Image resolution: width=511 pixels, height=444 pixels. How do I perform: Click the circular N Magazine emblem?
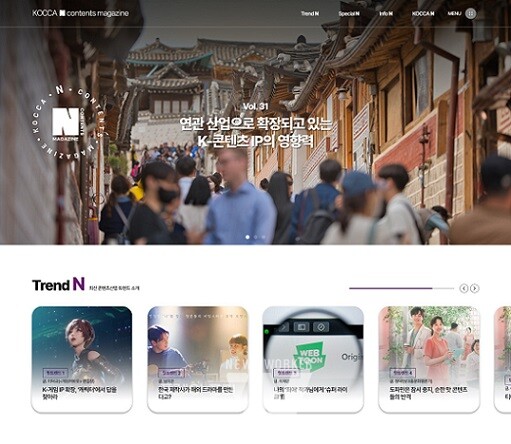66,122
